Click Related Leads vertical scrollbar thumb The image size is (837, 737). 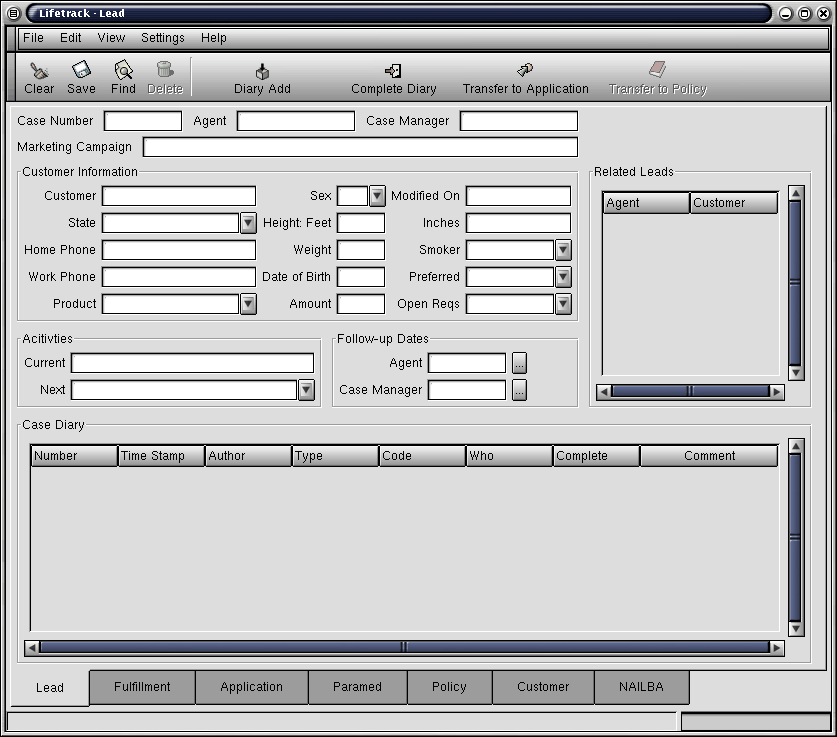point(795,283)
